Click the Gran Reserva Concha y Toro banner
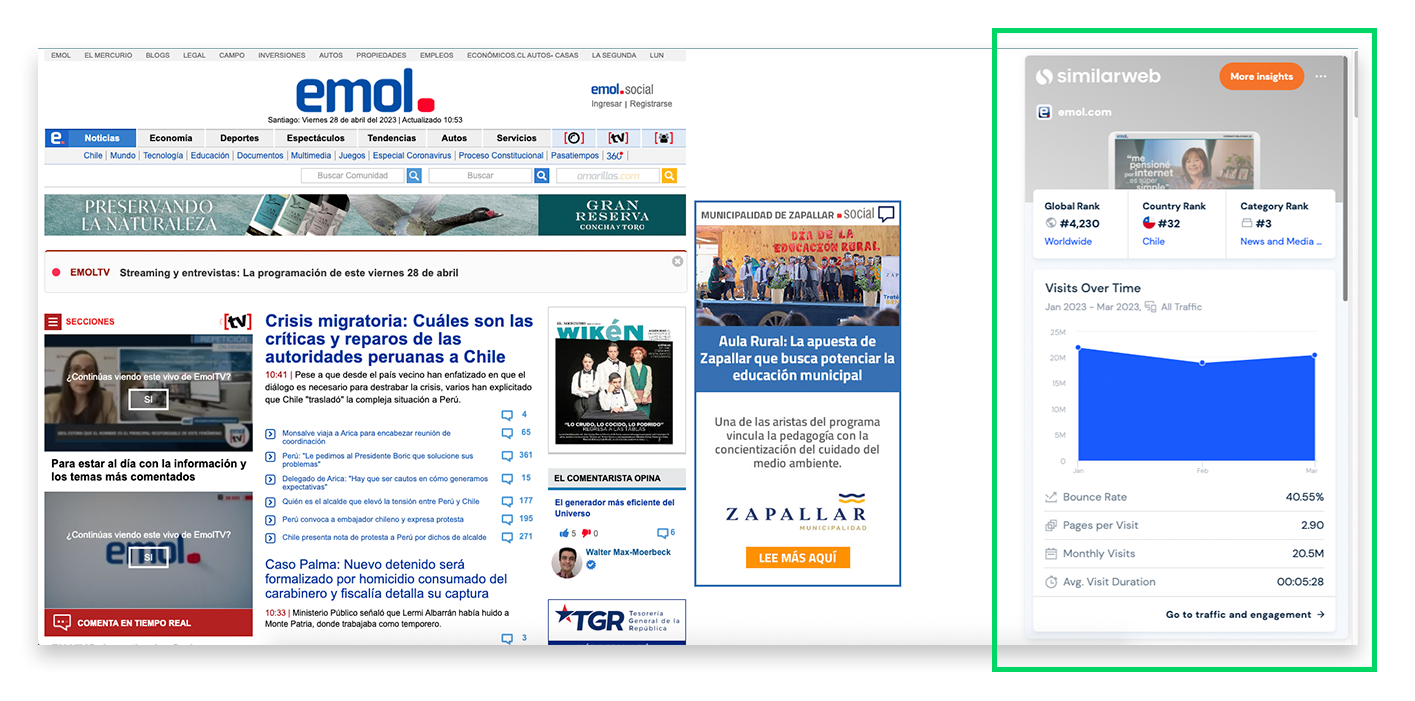The image size is (1415, 701). [x=365, y=215]
